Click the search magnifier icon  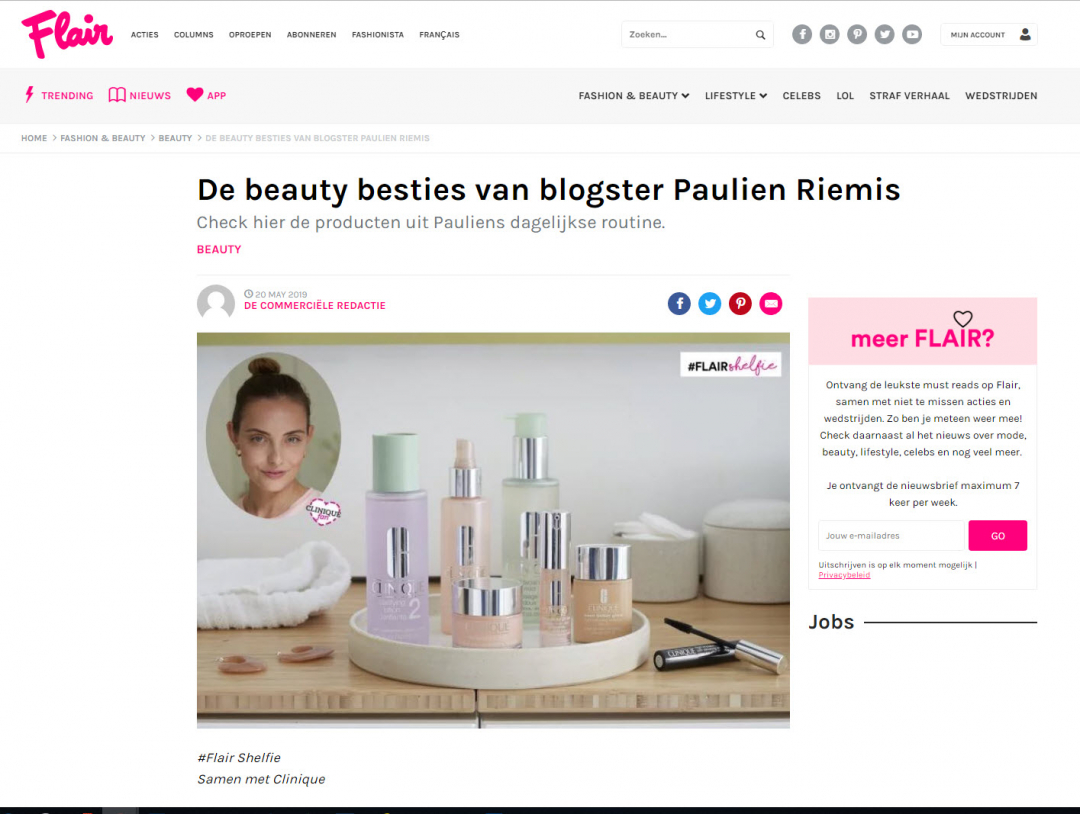click(760, 34)
